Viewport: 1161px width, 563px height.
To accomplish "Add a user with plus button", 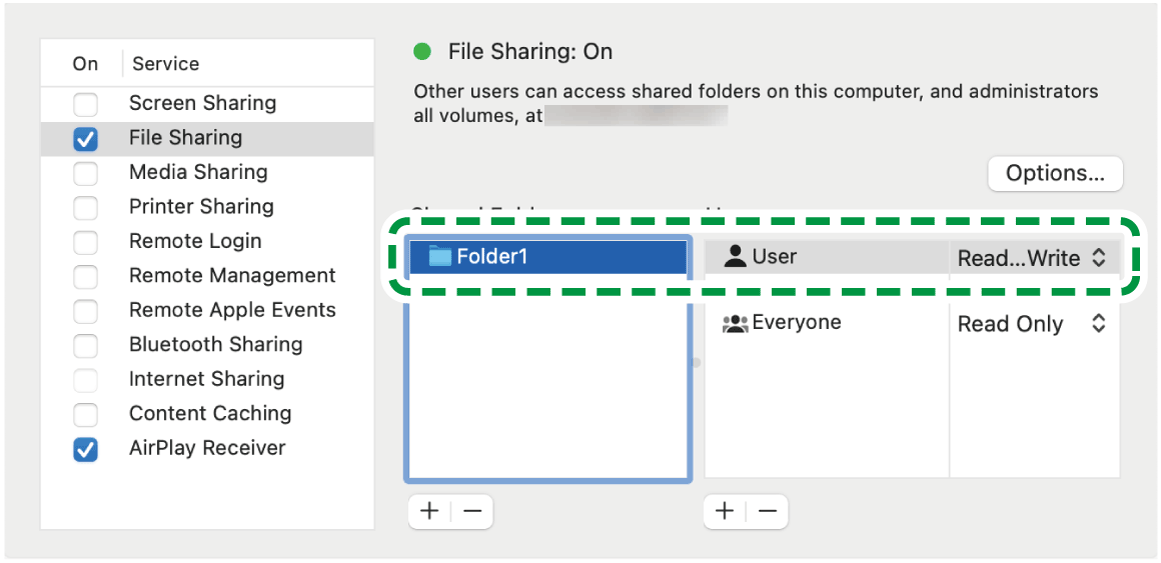I will [724, 511].
